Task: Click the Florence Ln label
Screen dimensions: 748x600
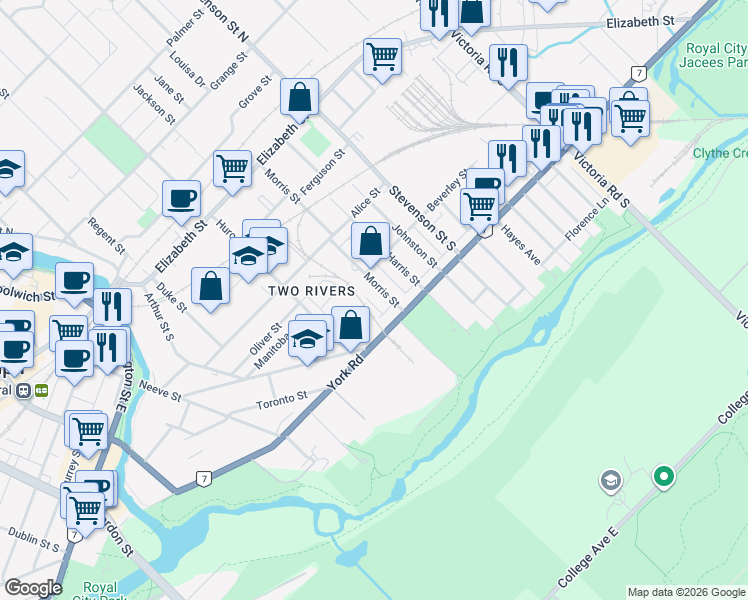Action: click(587, 219)
